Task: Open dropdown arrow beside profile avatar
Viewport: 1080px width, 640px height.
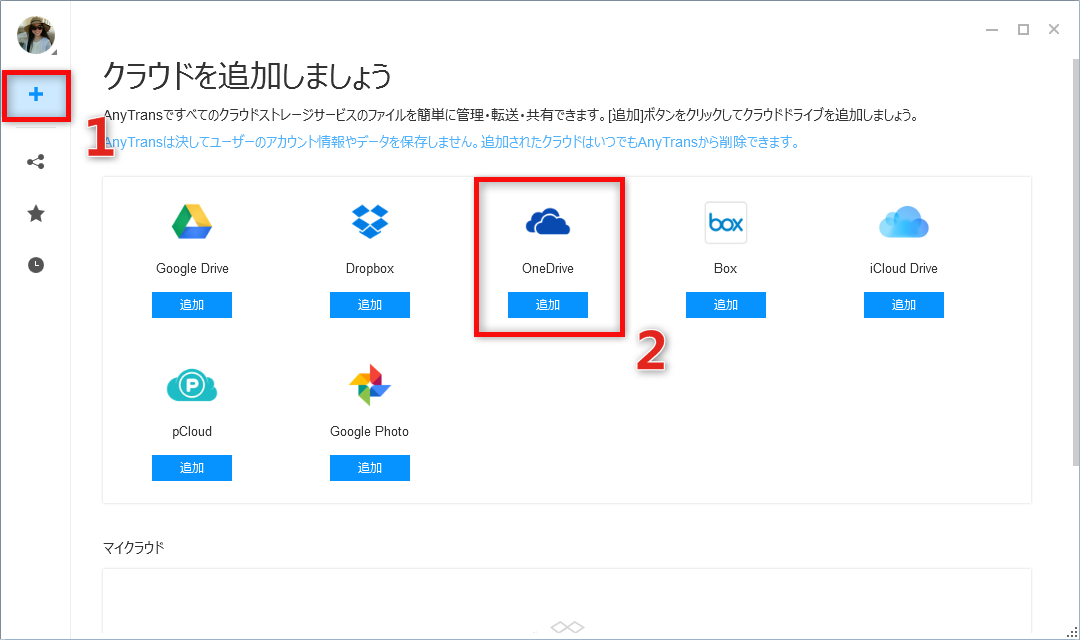Action: coord(54,52)
